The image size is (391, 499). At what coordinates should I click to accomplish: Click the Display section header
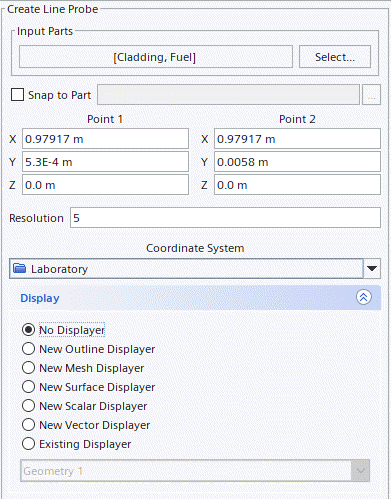(195, 298)
